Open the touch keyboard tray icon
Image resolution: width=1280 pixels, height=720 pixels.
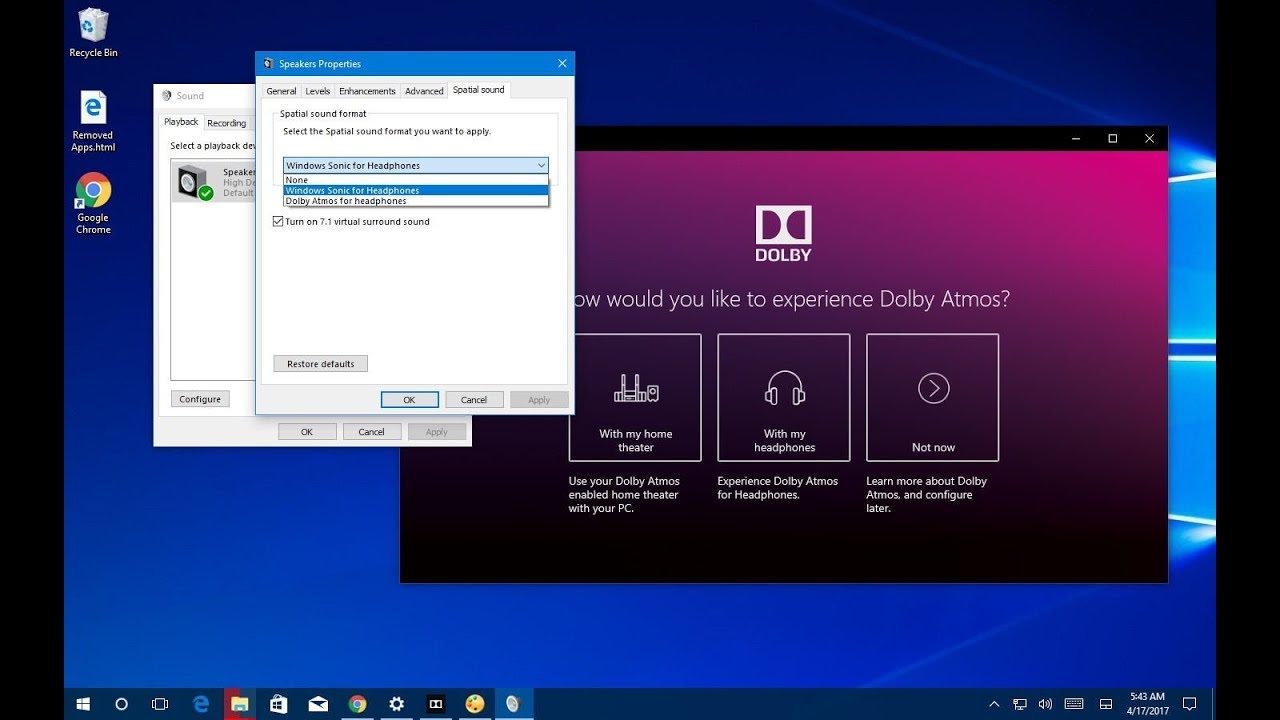click(x=1076, y=704)
